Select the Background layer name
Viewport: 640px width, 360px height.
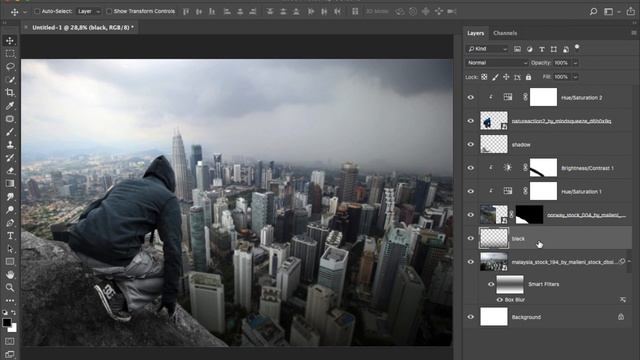tap(526, 317)
